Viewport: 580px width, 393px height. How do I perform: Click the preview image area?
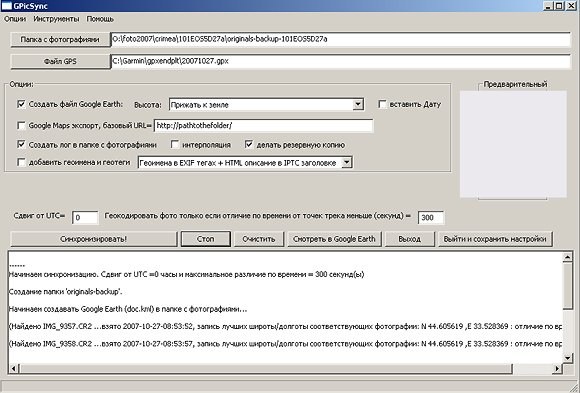point(513,144)
